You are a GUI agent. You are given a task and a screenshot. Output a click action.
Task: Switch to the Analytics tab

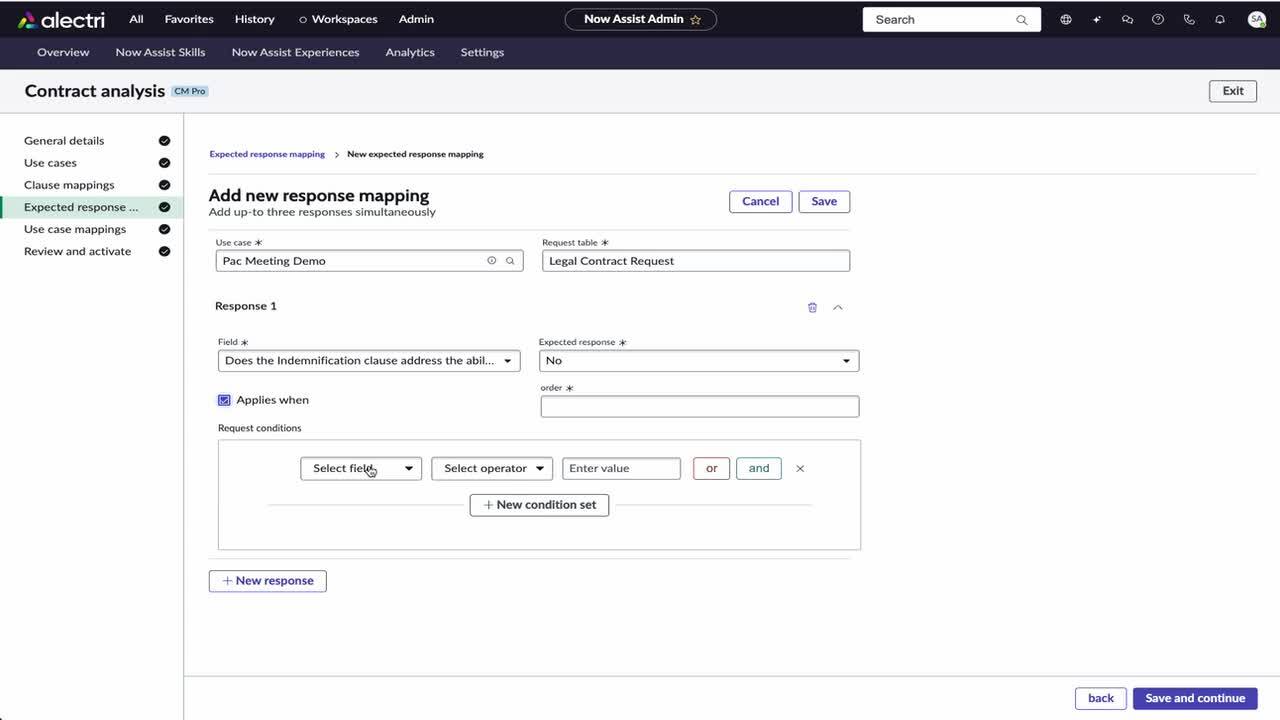(x=410, y=52)
